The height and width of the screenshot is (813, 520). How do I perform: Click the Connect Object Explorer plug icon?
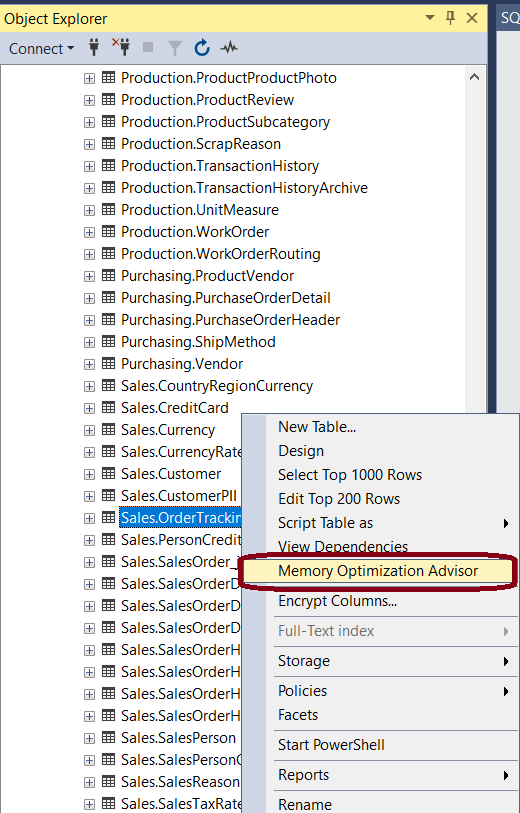[x=94, y=48]
